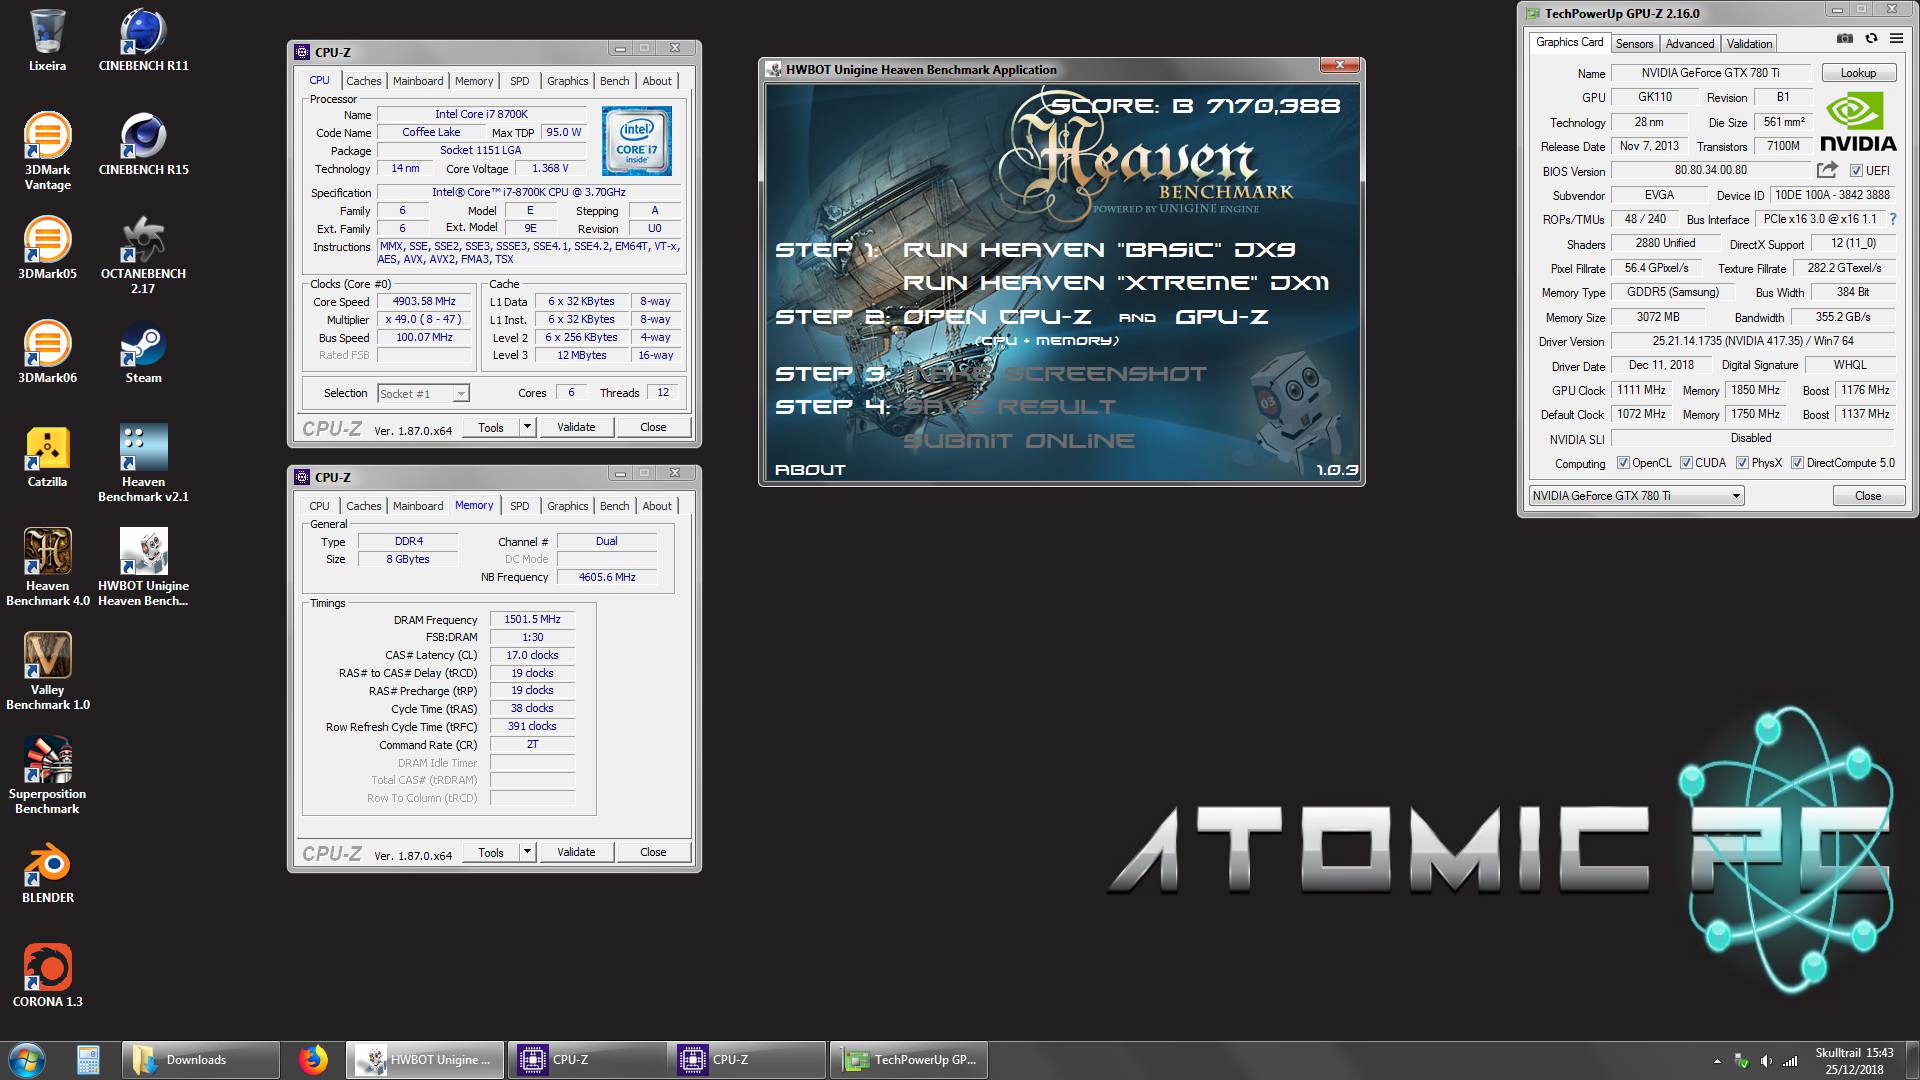The width and height of the screenshot is (1920, 1080).
Task: Expand Tools dropdown arrow in bottom CPU-Z window
Action: pyautogui.click(x=527, y=852)
